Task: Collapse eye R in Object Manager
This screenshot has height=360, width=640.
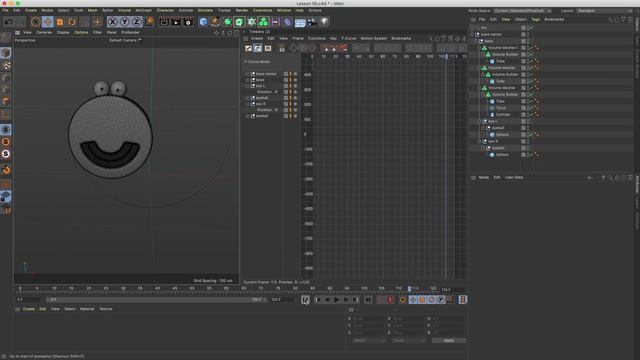Action: pos(480,141)
